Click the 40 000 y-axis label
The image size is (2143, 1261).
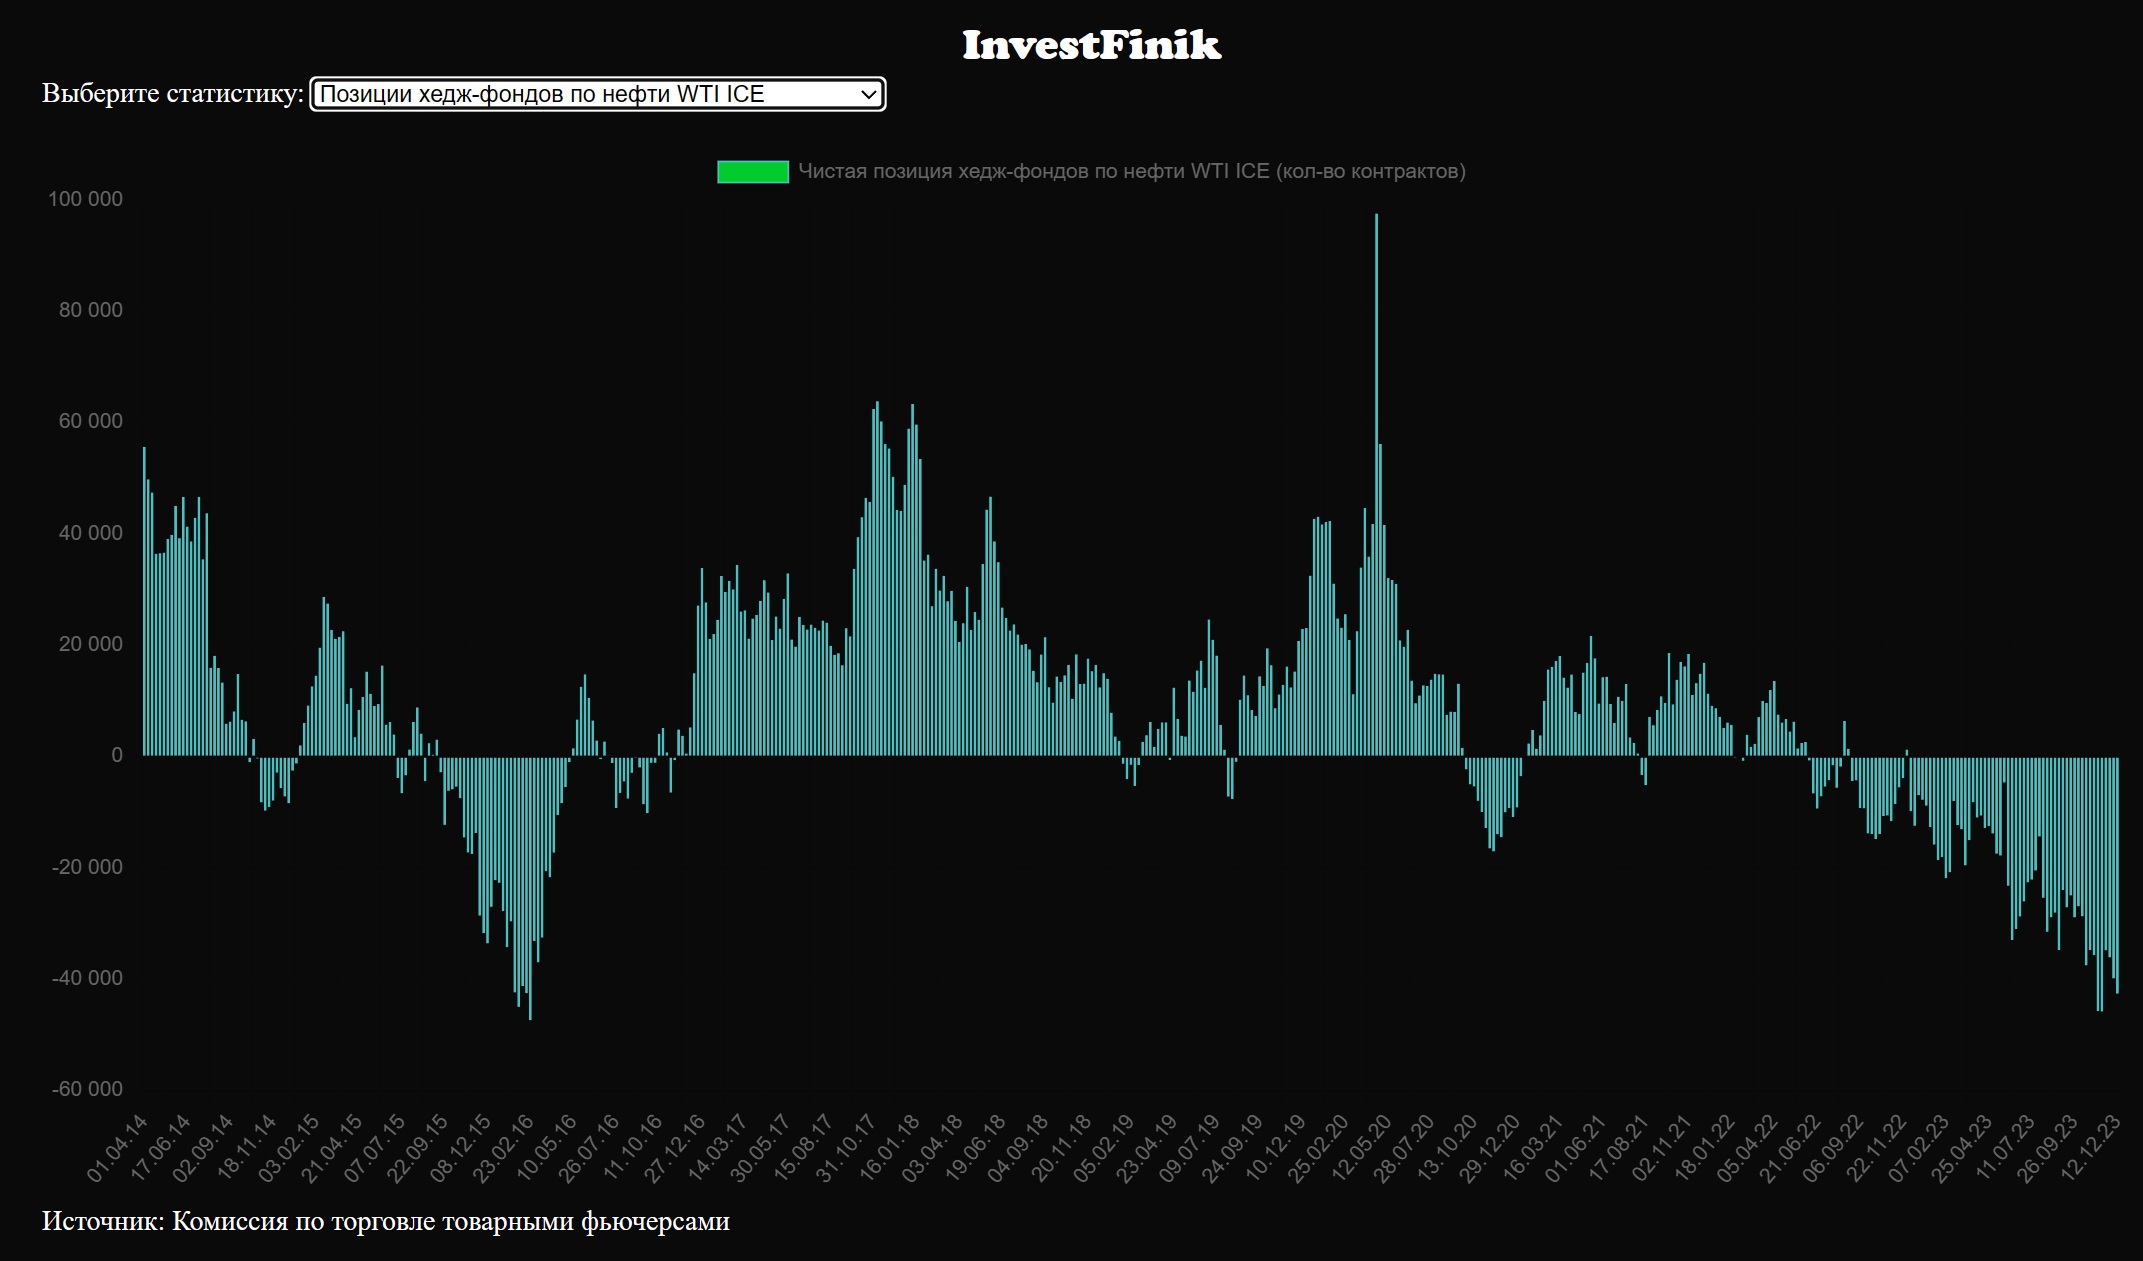point(90,533)
